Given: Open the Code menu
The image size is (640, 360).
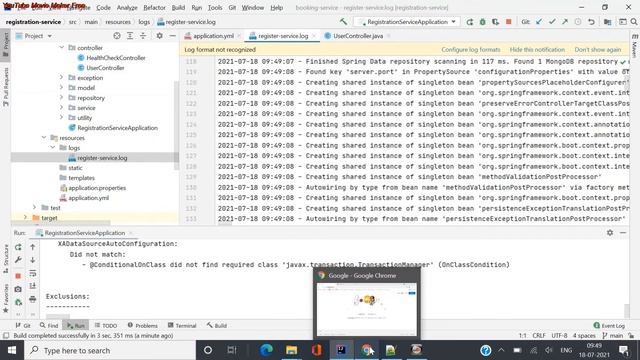Looking at the screenshot, I should coord(103,7).
